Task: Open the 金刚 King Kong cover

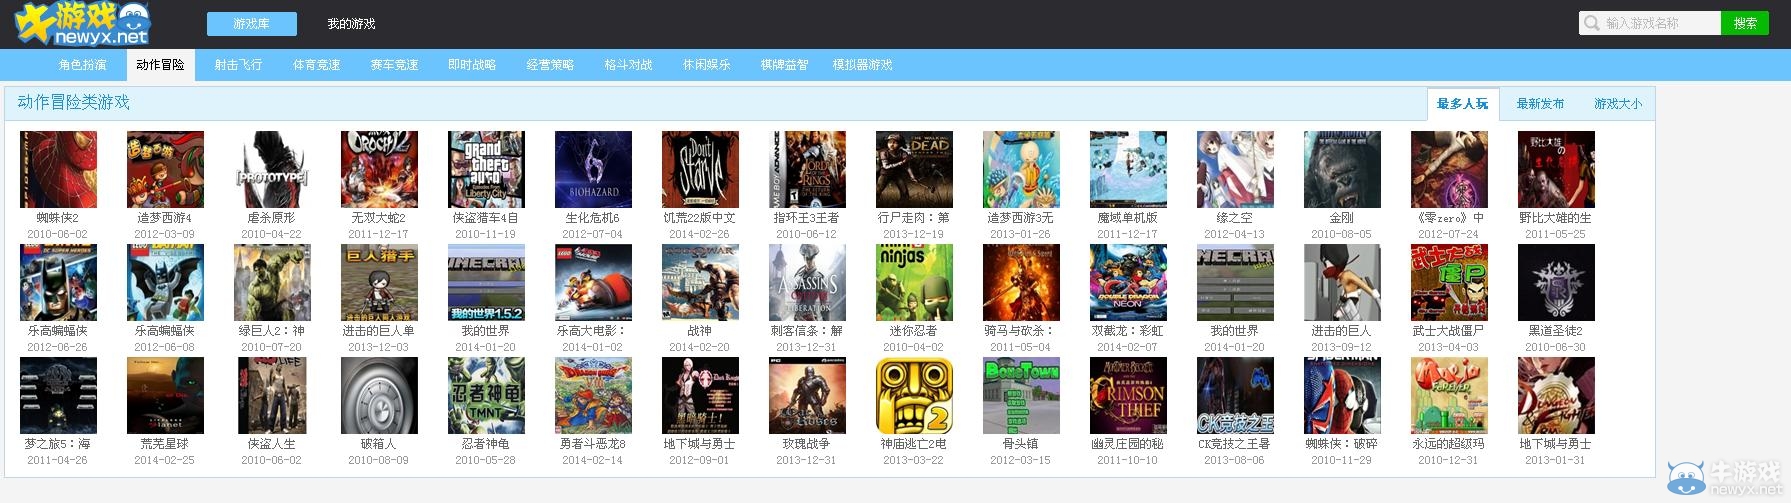Action: (1342, 169)
